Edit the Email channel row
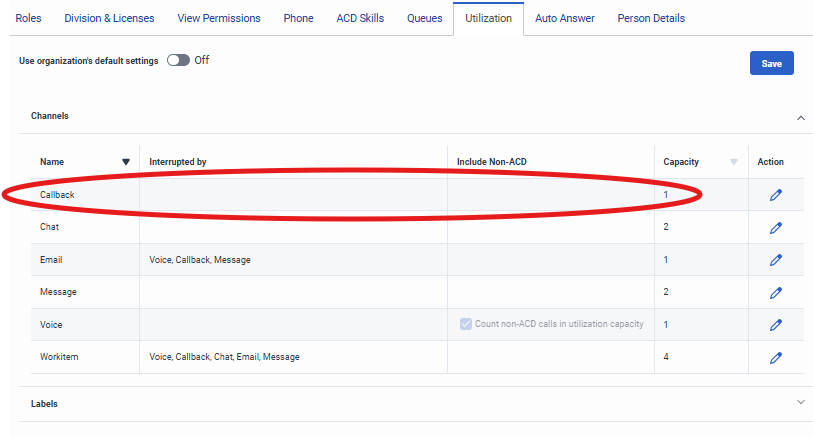 click(x=776, y=260)
